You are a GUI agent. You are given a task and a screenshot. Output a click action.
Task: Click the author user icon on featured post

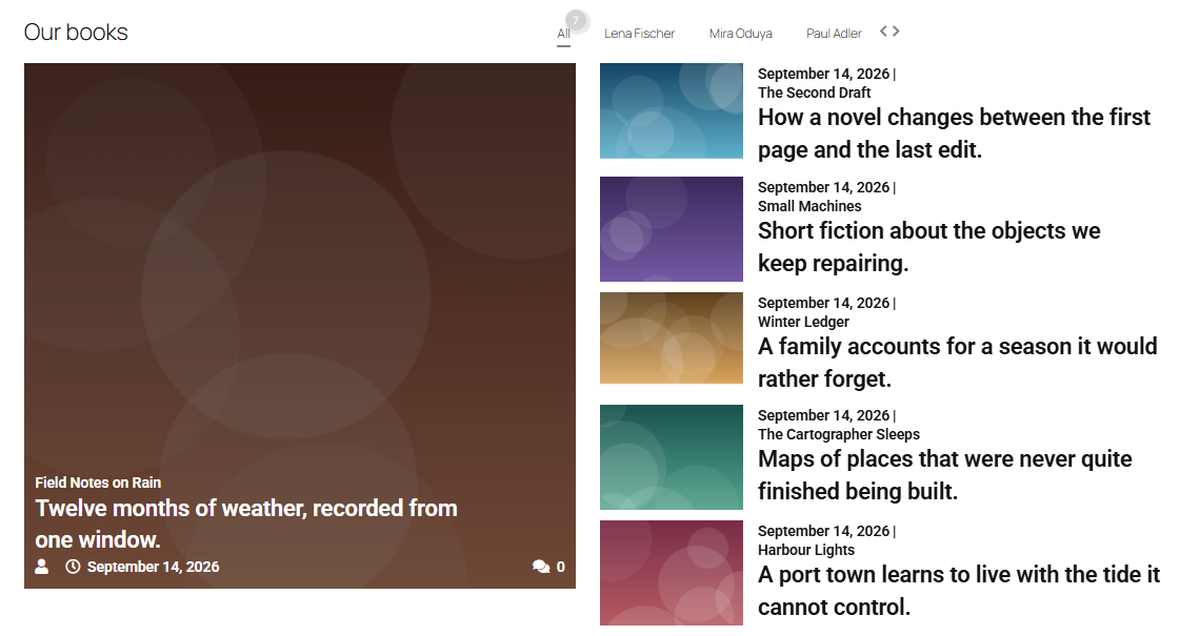[x=42, y=567]
